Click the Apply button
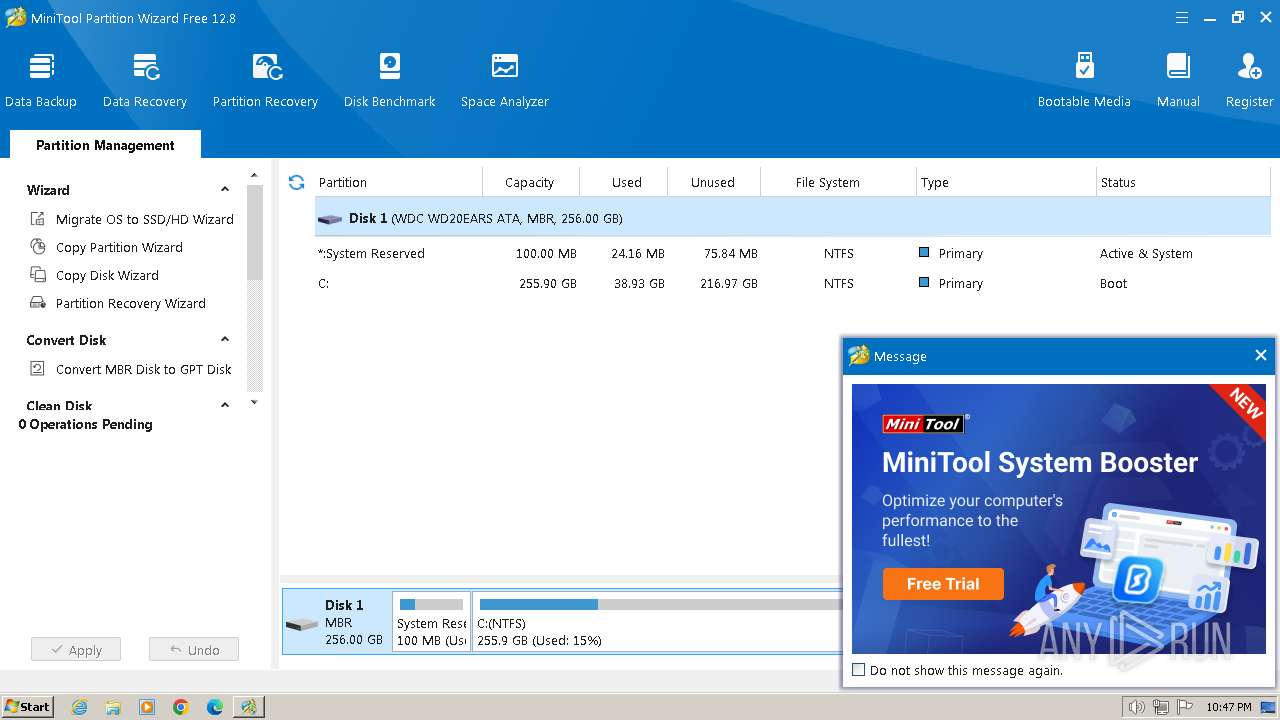The width and height of the screenshot is (1280, 720). click(x=76, y=650)
